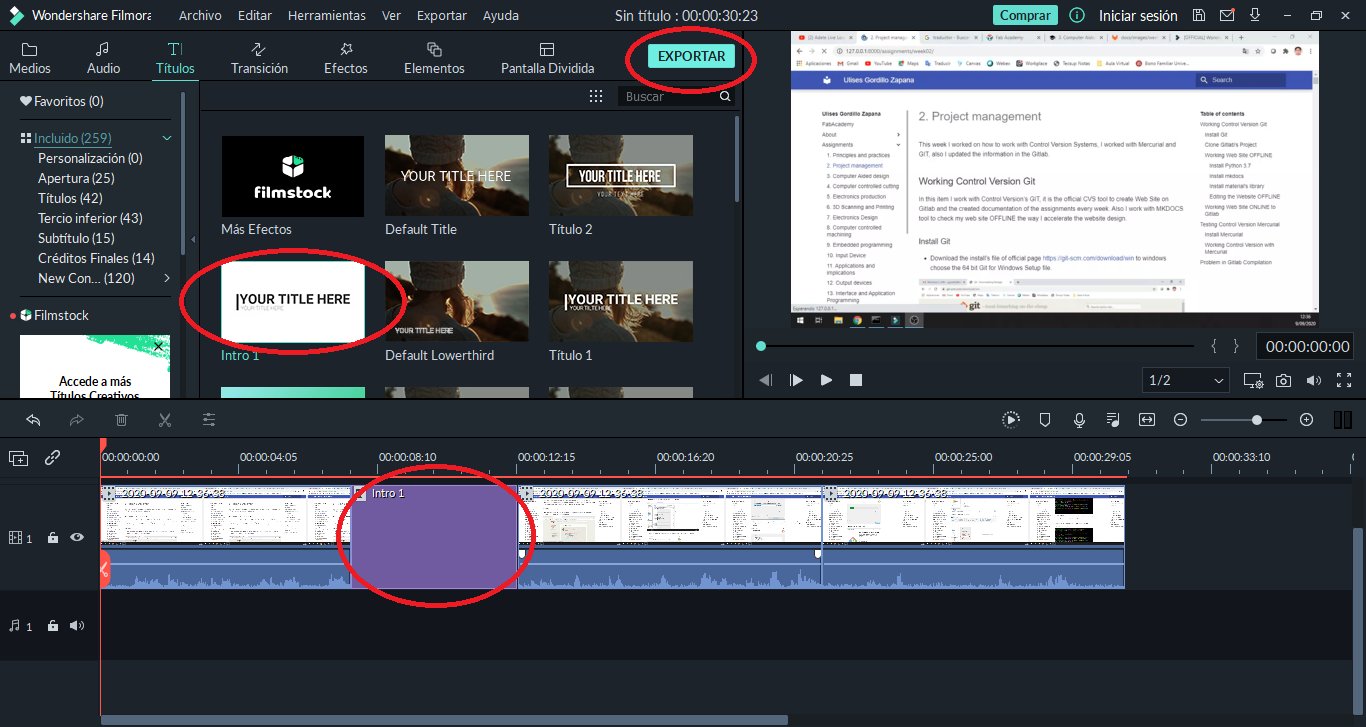The height and width of the screenshot is (727, 1366).
Task: Click the preview playback scrubber bar
Action: (977, 346)
